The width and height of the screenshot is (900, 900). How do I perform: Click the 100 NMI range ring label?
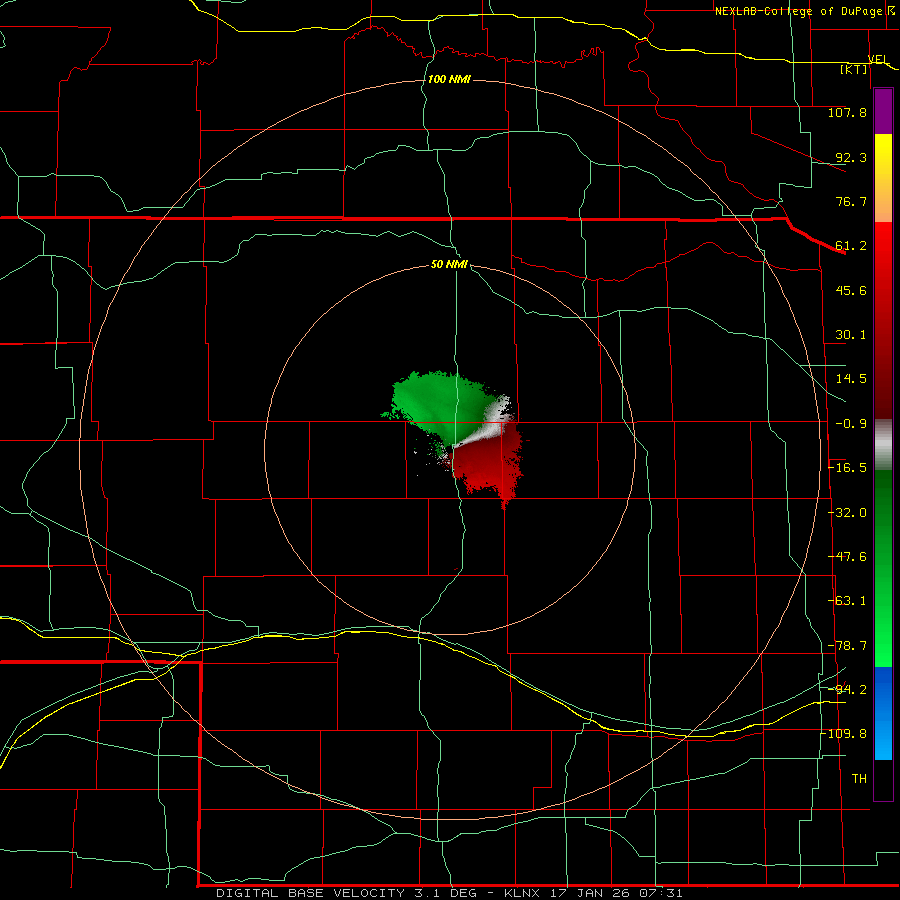coord(449,79)
